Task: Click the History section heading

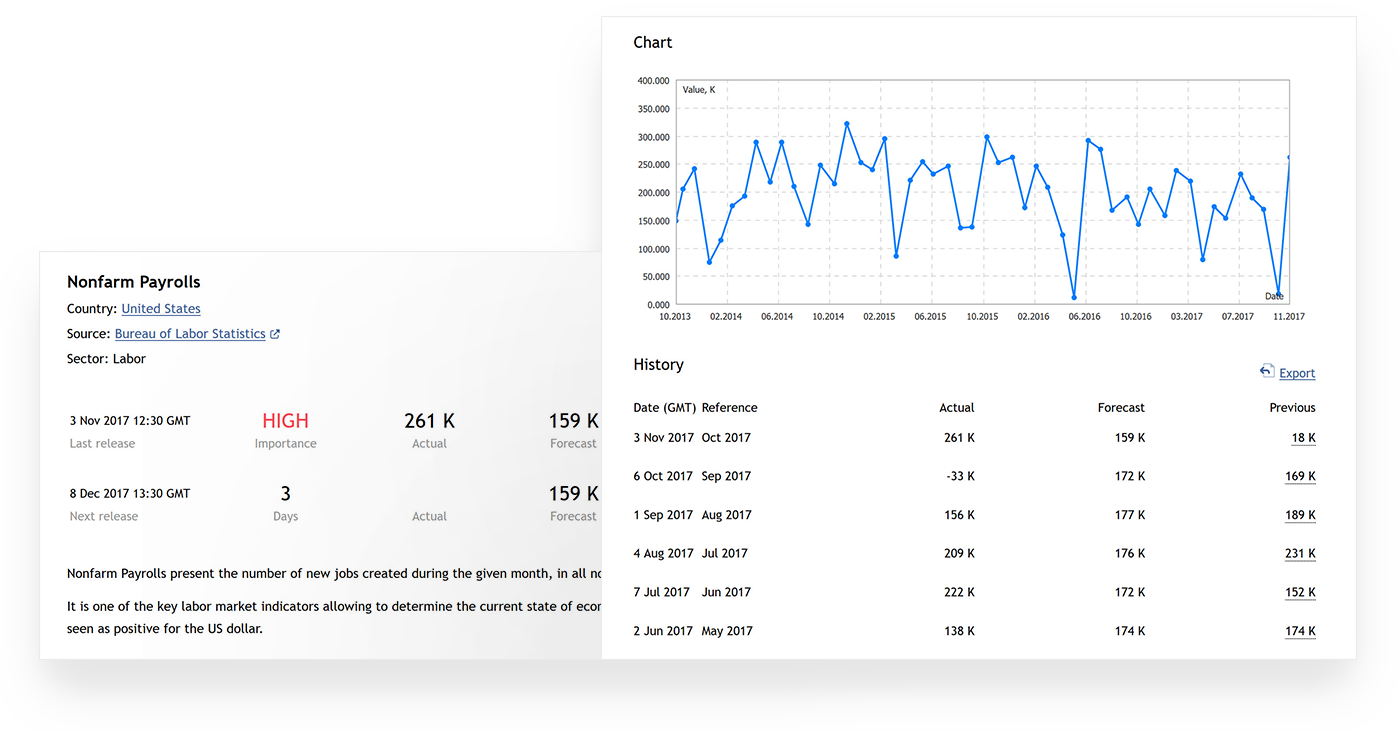Action: 658,364
